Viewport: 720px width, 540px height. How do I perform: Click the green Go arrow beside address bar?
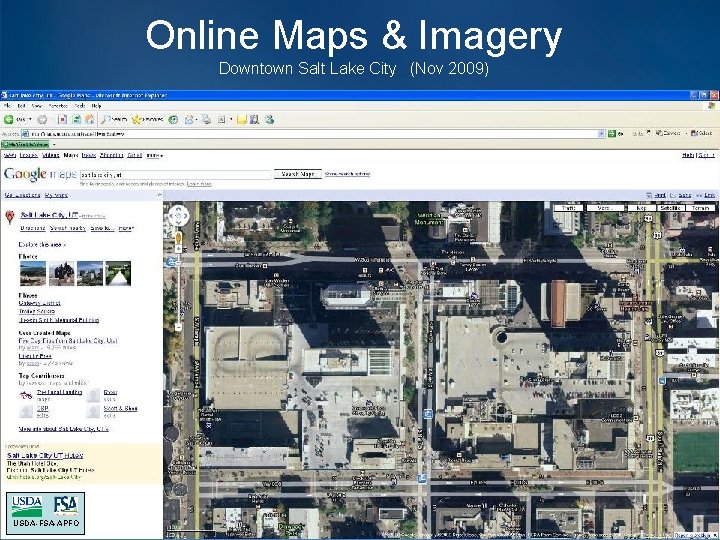tap(612, 134)
